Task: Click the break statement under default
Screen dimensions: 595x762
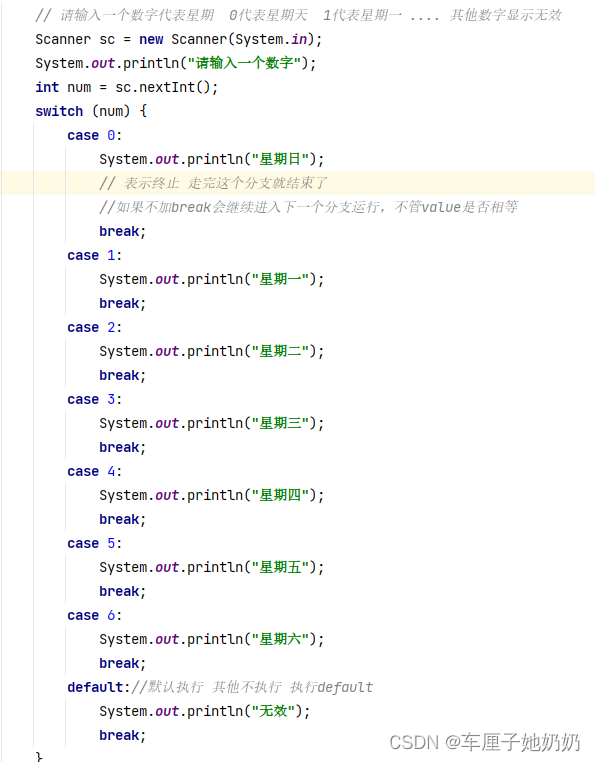Action: tap(122, 735)
